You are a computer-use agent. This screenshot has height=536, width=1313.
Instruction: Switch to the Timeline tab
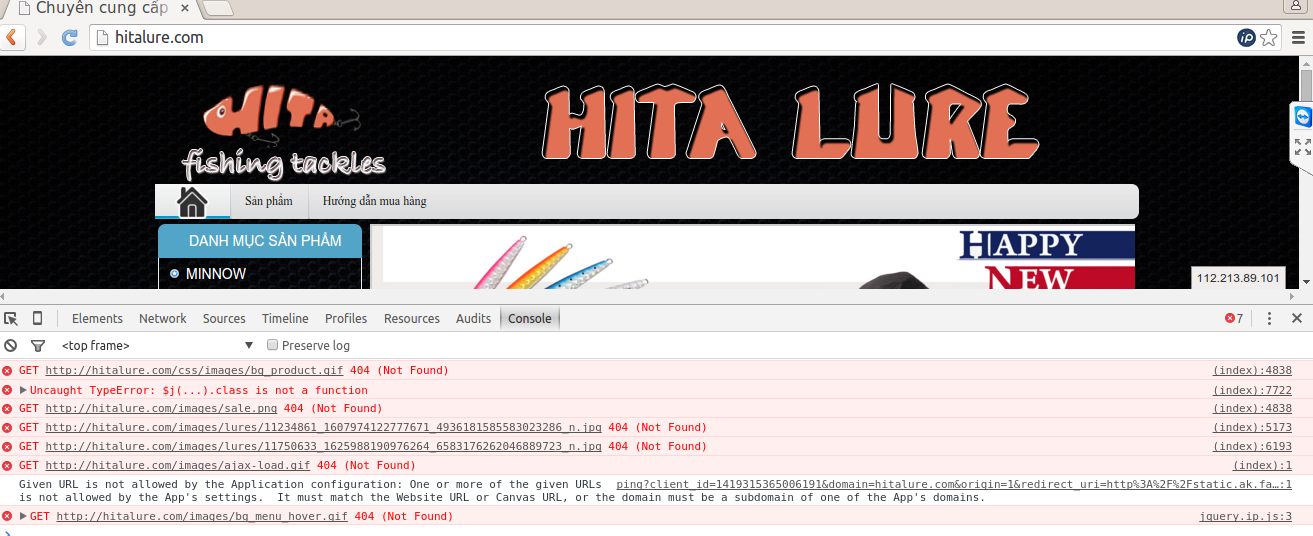285,318
